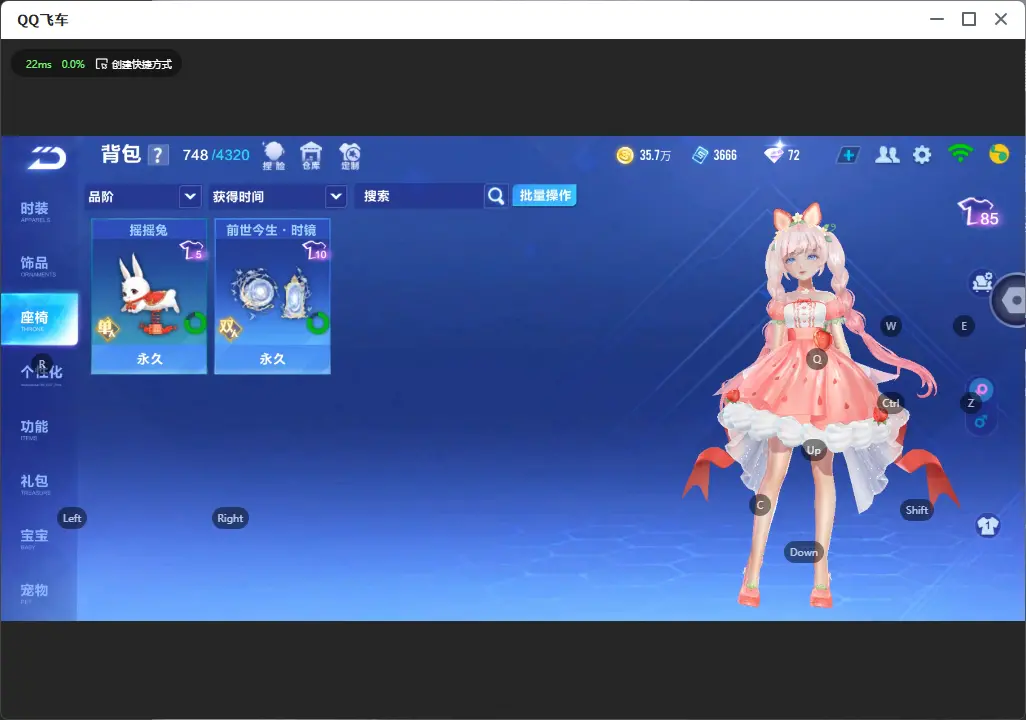The height and width of the screenshot is (720, 1026).
Task: Select the 摇摇兔 seat thumbnail
Action: point(149,296)
